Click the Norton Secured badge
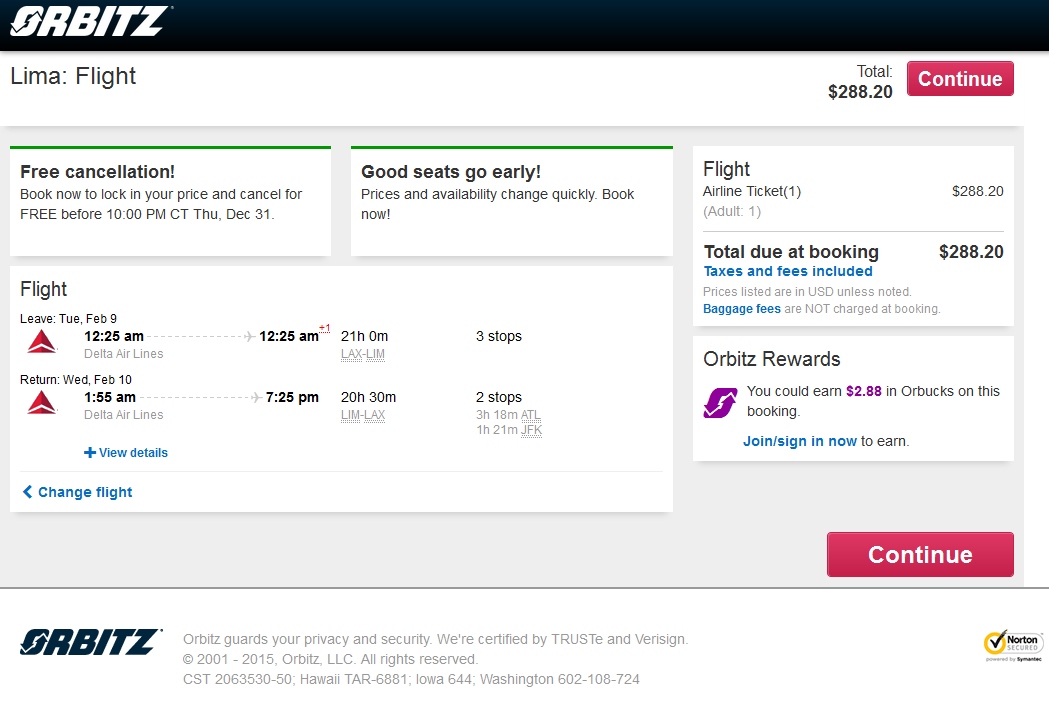Viewport: 1049px width, 722px height. click(1013, 646)
